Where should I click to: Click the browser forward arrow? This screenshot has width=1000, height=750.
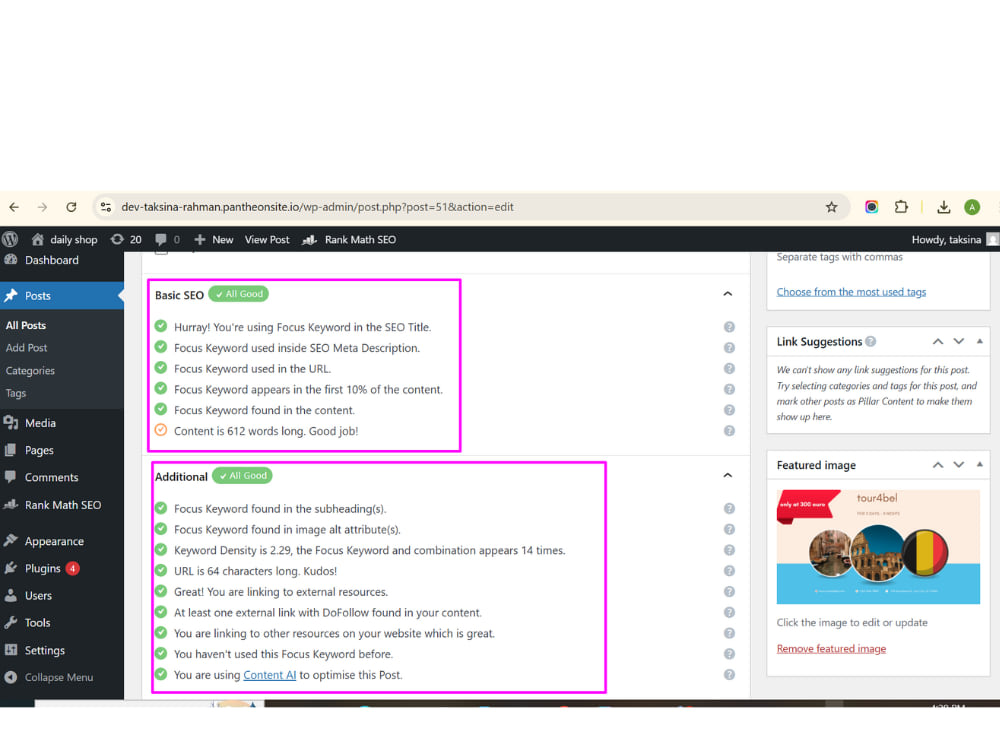click(x=42, y=207)
